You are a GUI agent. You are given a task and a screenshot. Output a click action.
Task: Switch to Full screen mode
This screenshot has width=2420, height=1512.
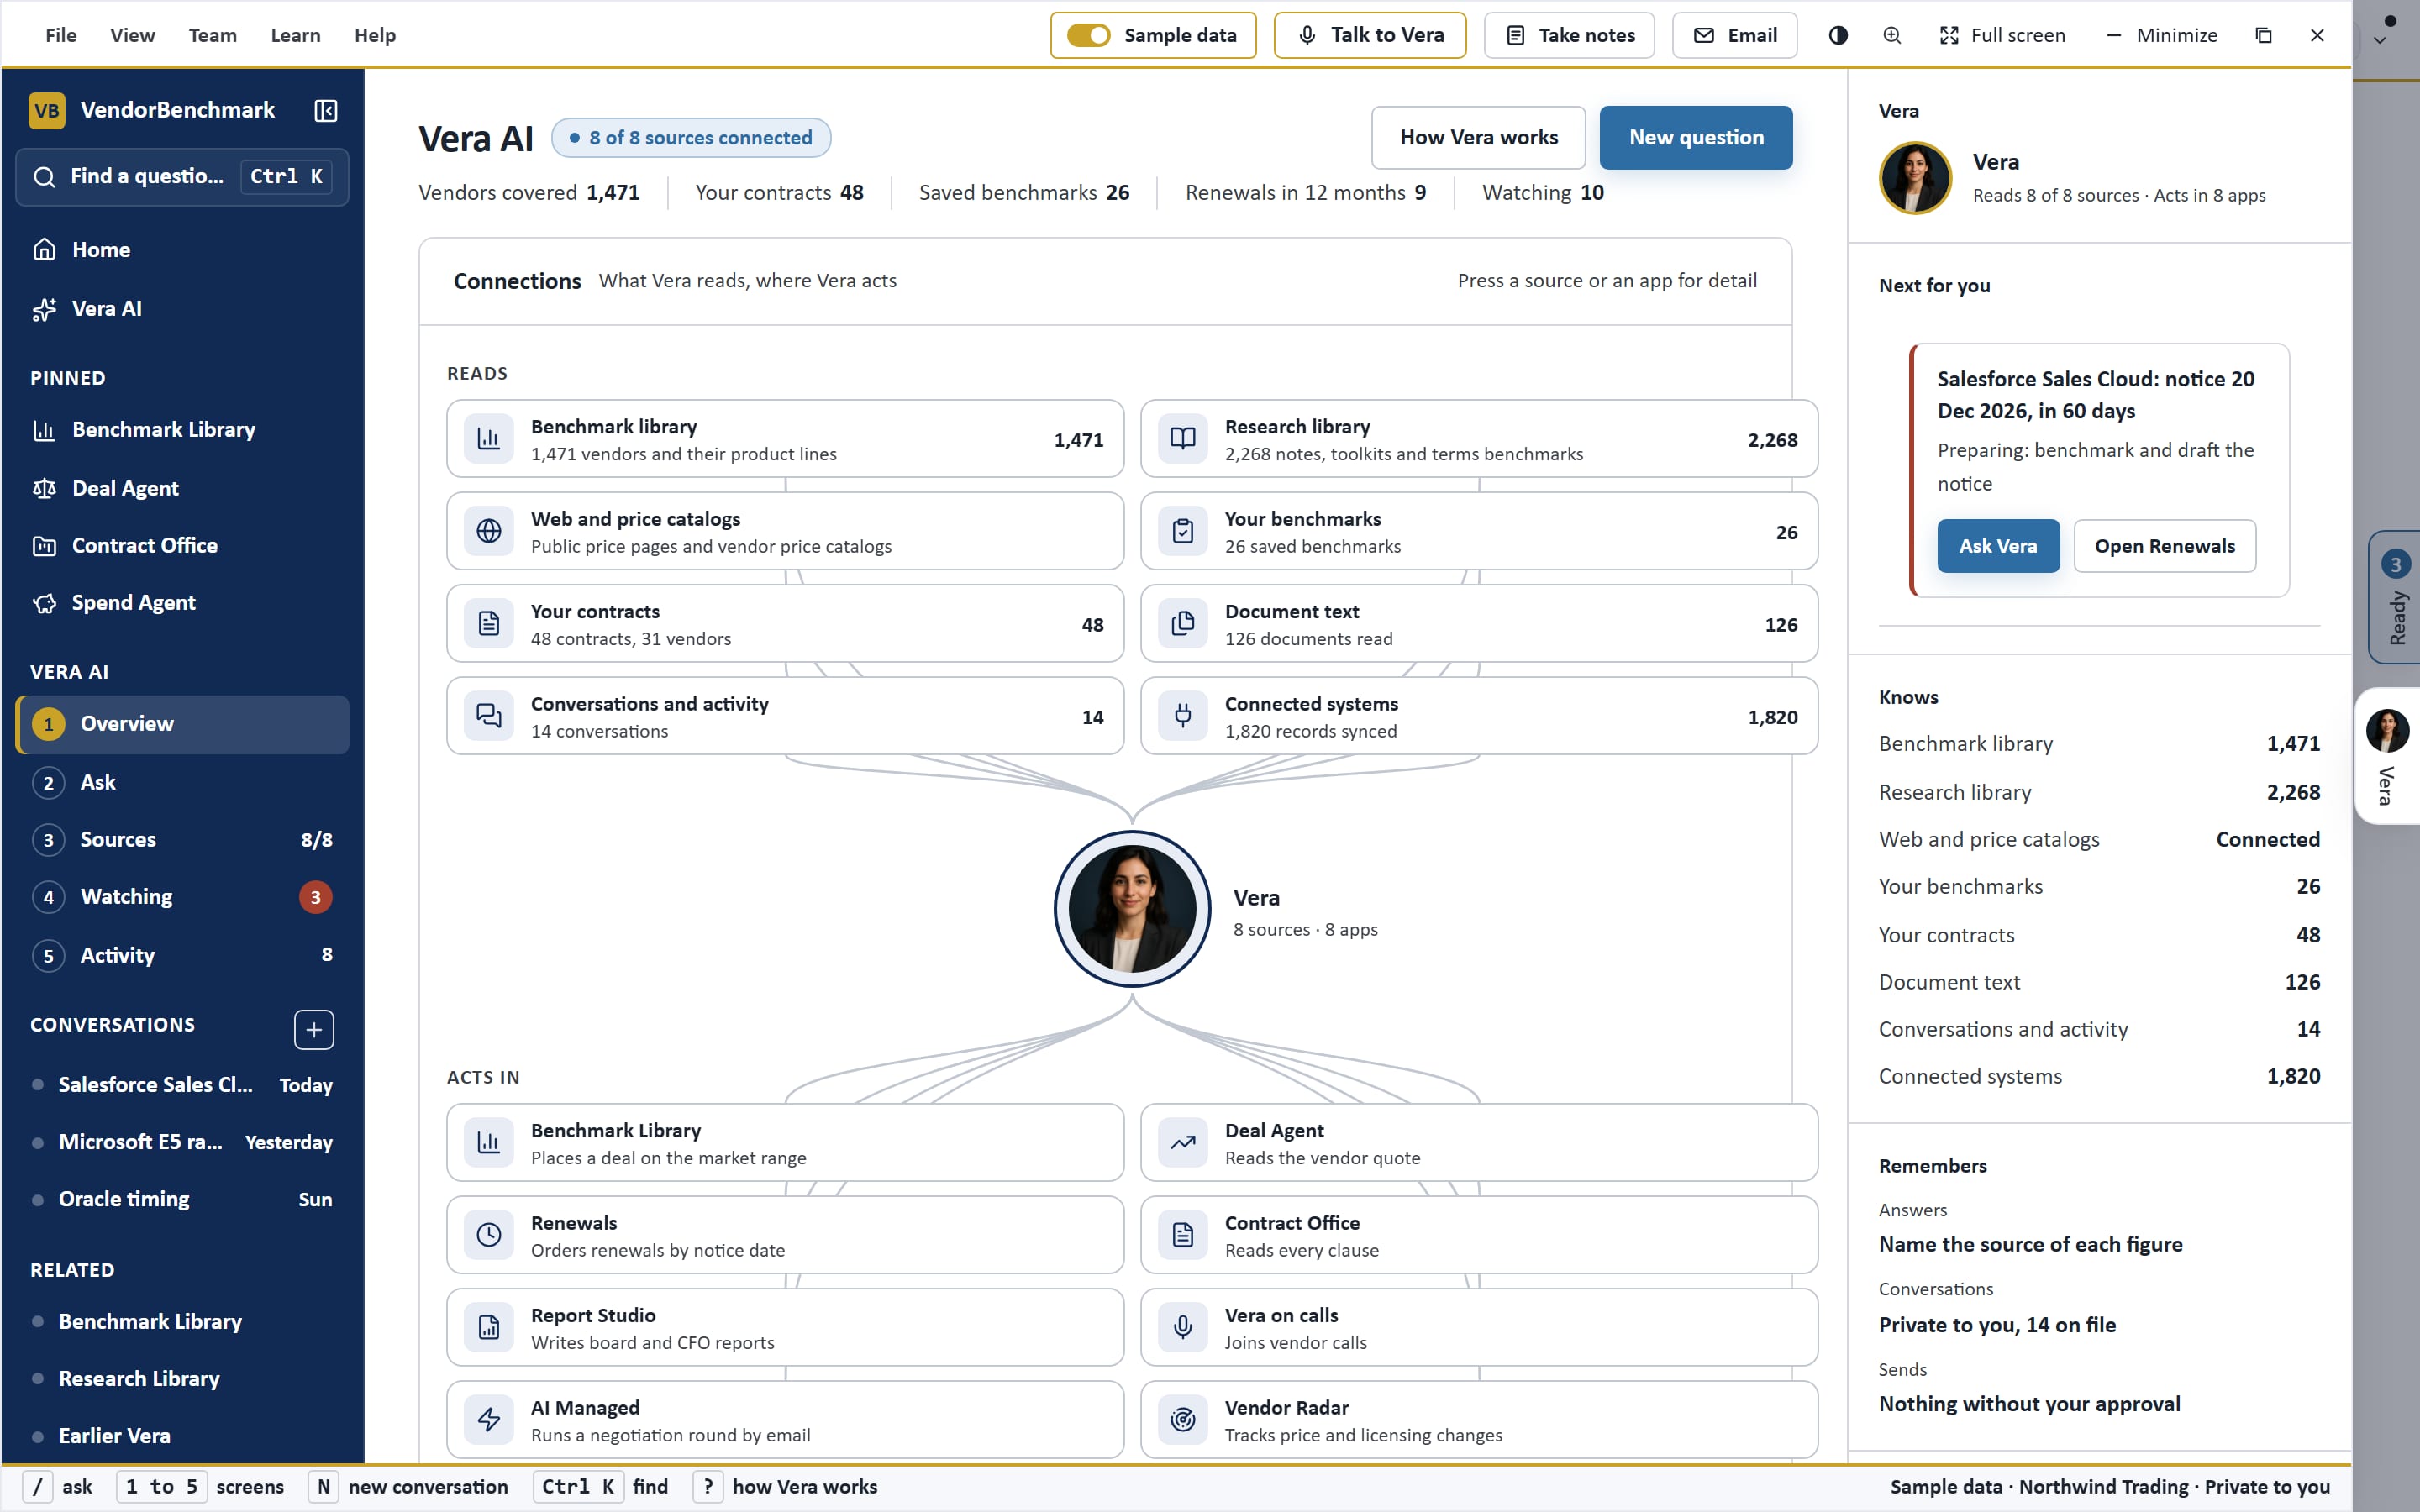2003,35
